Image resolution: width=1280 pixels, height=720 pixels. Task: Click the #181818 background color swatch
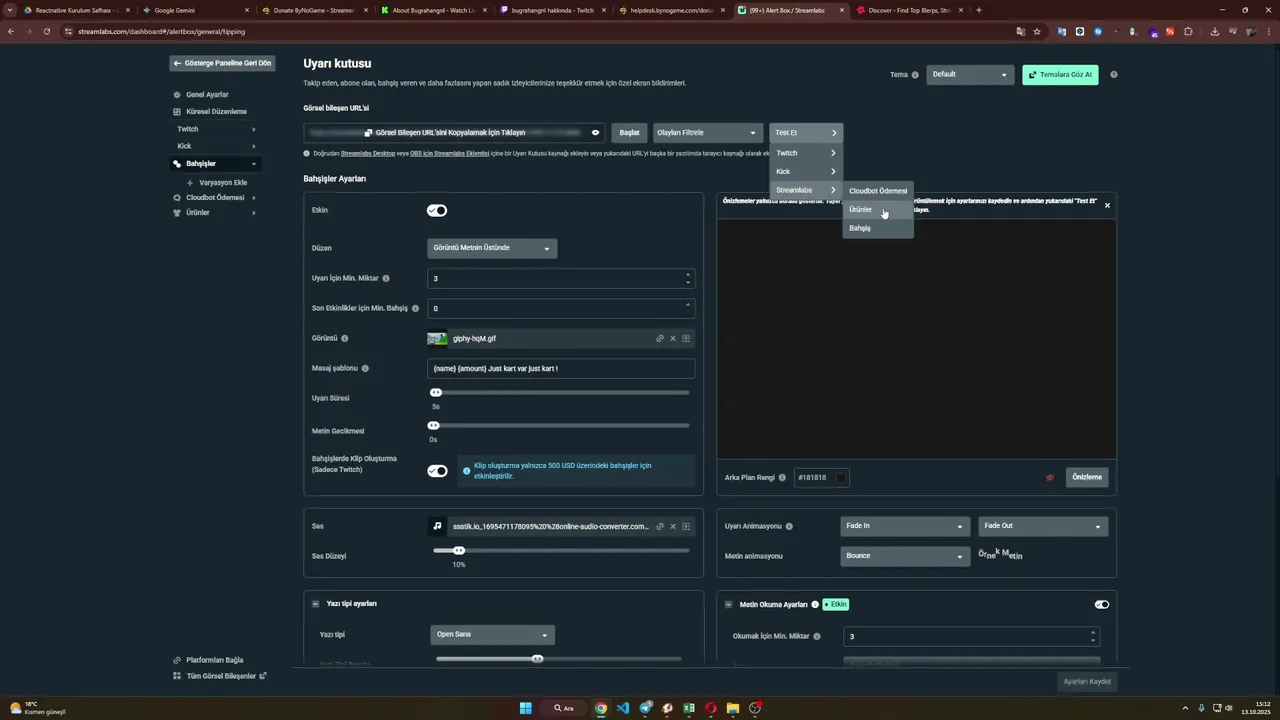coord(841,478)
